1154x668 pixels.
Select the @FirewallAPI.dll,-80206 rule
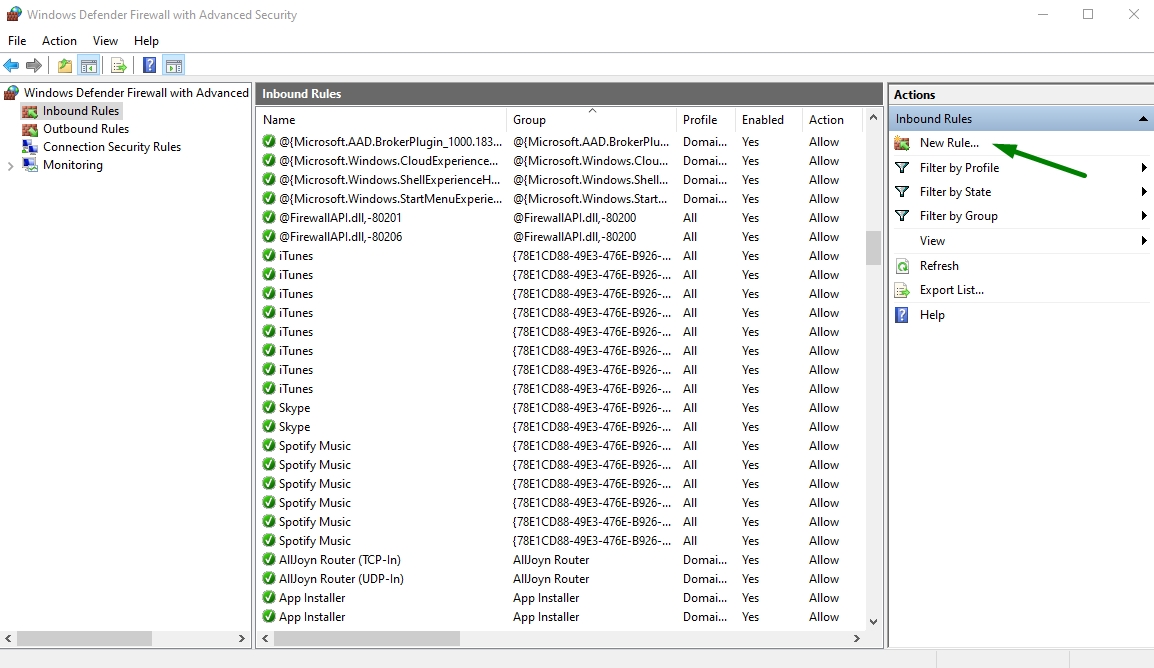(340, 237)
